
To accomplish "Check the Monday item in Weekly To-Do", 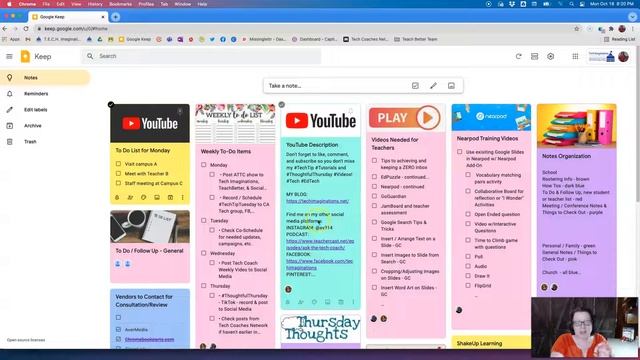I will 204,165.
